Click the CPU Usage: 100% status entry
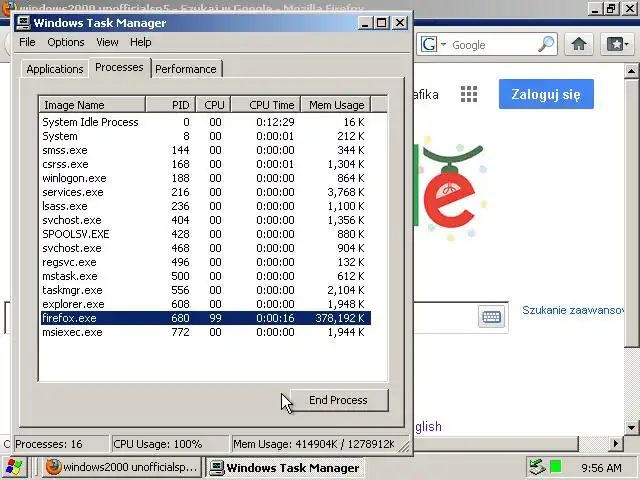Image resolution: width=640 pixels, height=480 pixels. [170, 444]
